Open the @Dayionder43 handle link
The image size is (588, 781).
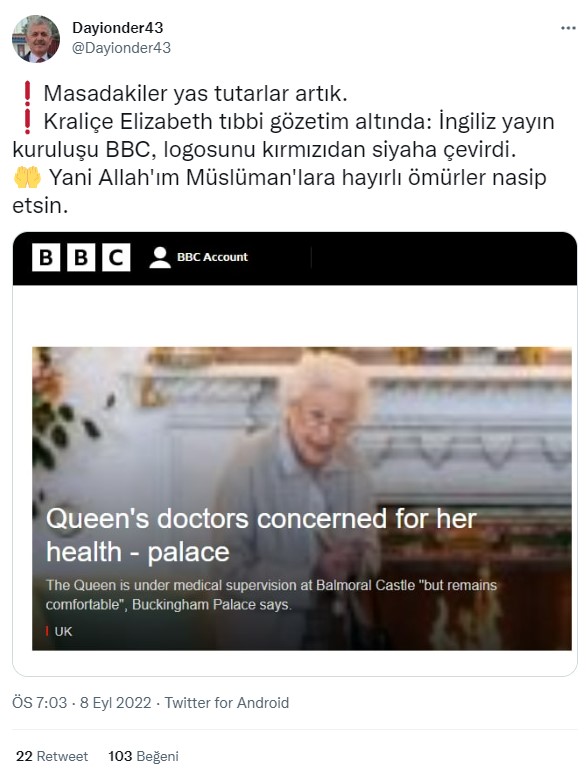[x=121, y=48]
